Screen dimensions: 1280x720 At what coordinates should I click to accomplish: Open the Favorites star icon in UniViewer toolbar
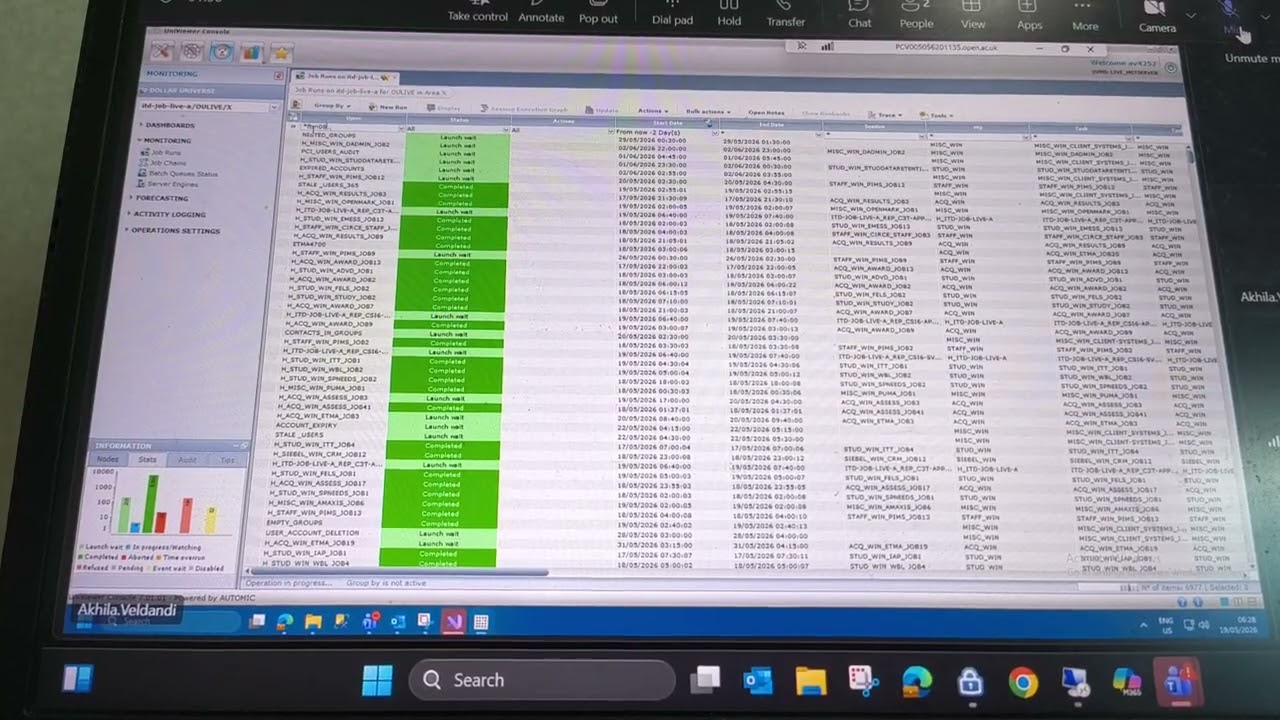281,53
